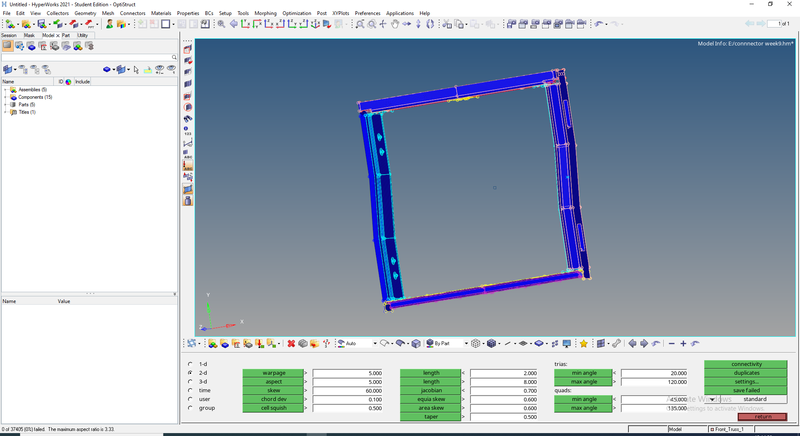The width and height of the screenshot is (800, 436).
Task: Click the save failed button
Action: (x=746, y=390)
